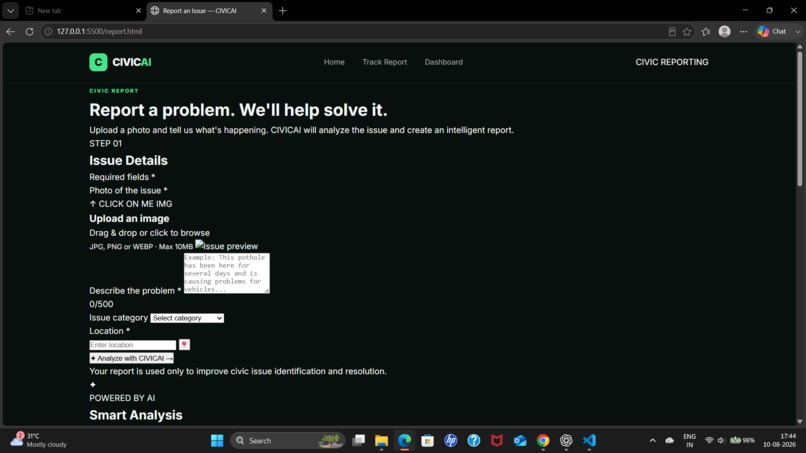Screen dimensions: 806x453
Task: Open Copilot Chat button
Action: click(773, 31)
